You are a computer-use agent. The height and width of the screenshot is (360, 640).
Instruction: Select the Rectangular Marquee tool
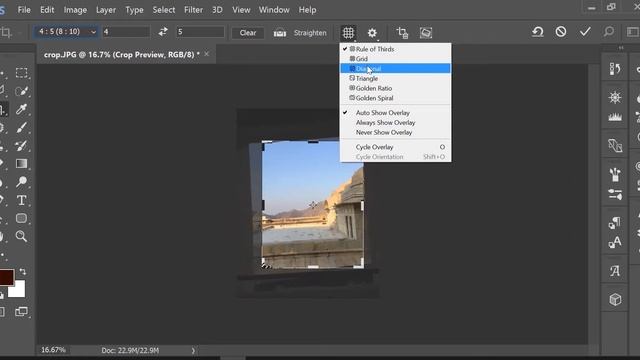coord(22,73)
